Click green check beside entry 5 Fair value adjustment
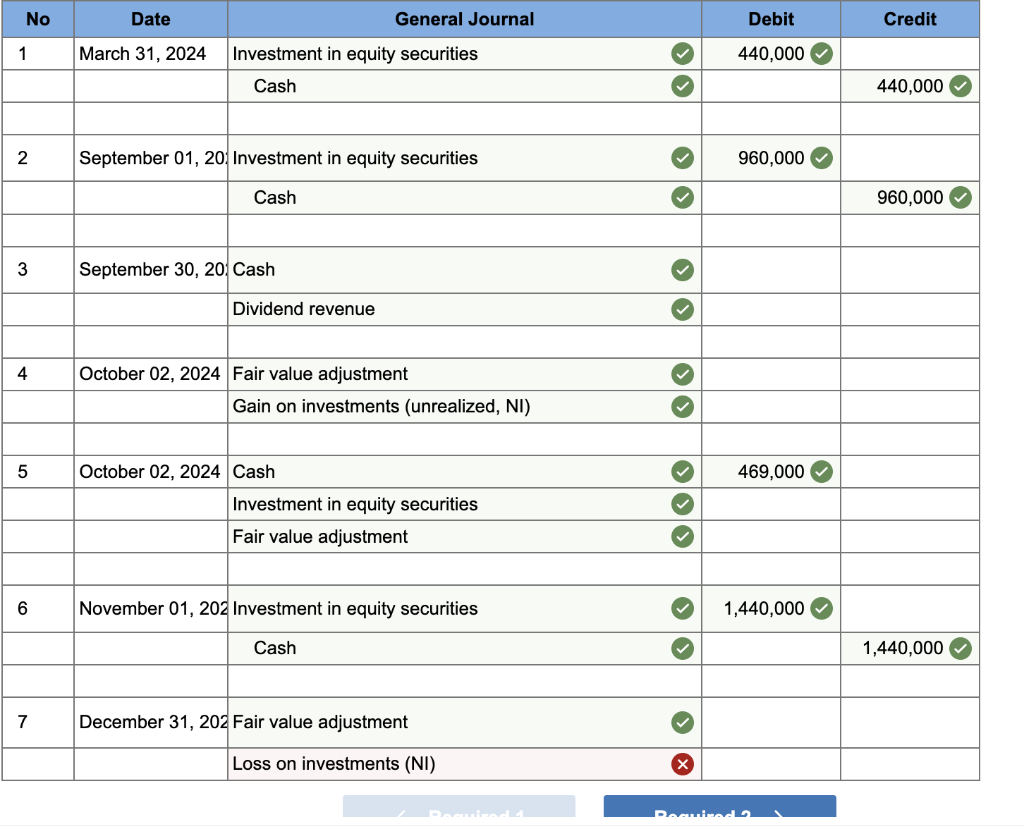The image size is (1024, 829). click(x=682, y=537)
